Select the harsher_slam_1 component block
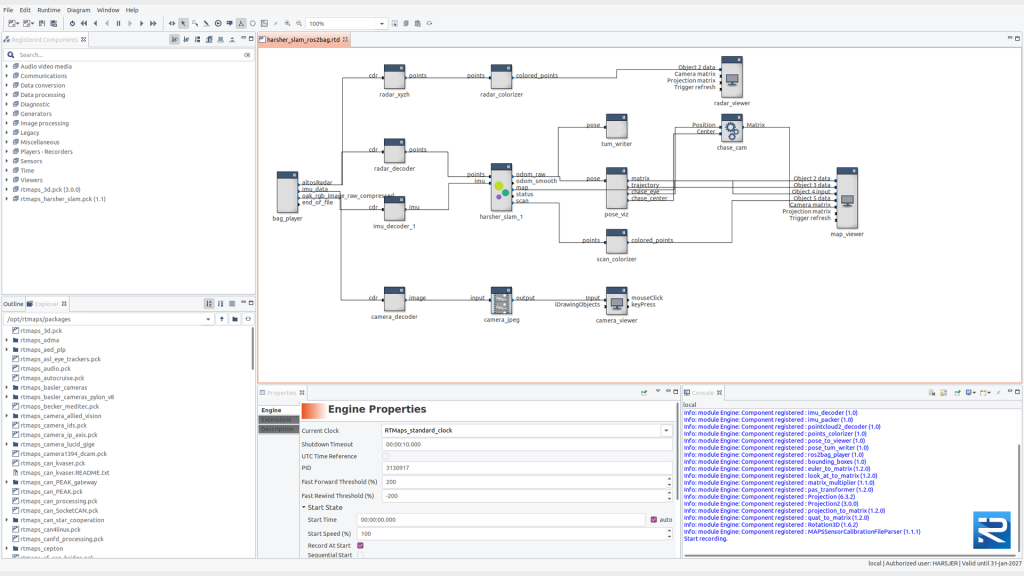This screenshot has width=1024, height=576. pos(501,187)
